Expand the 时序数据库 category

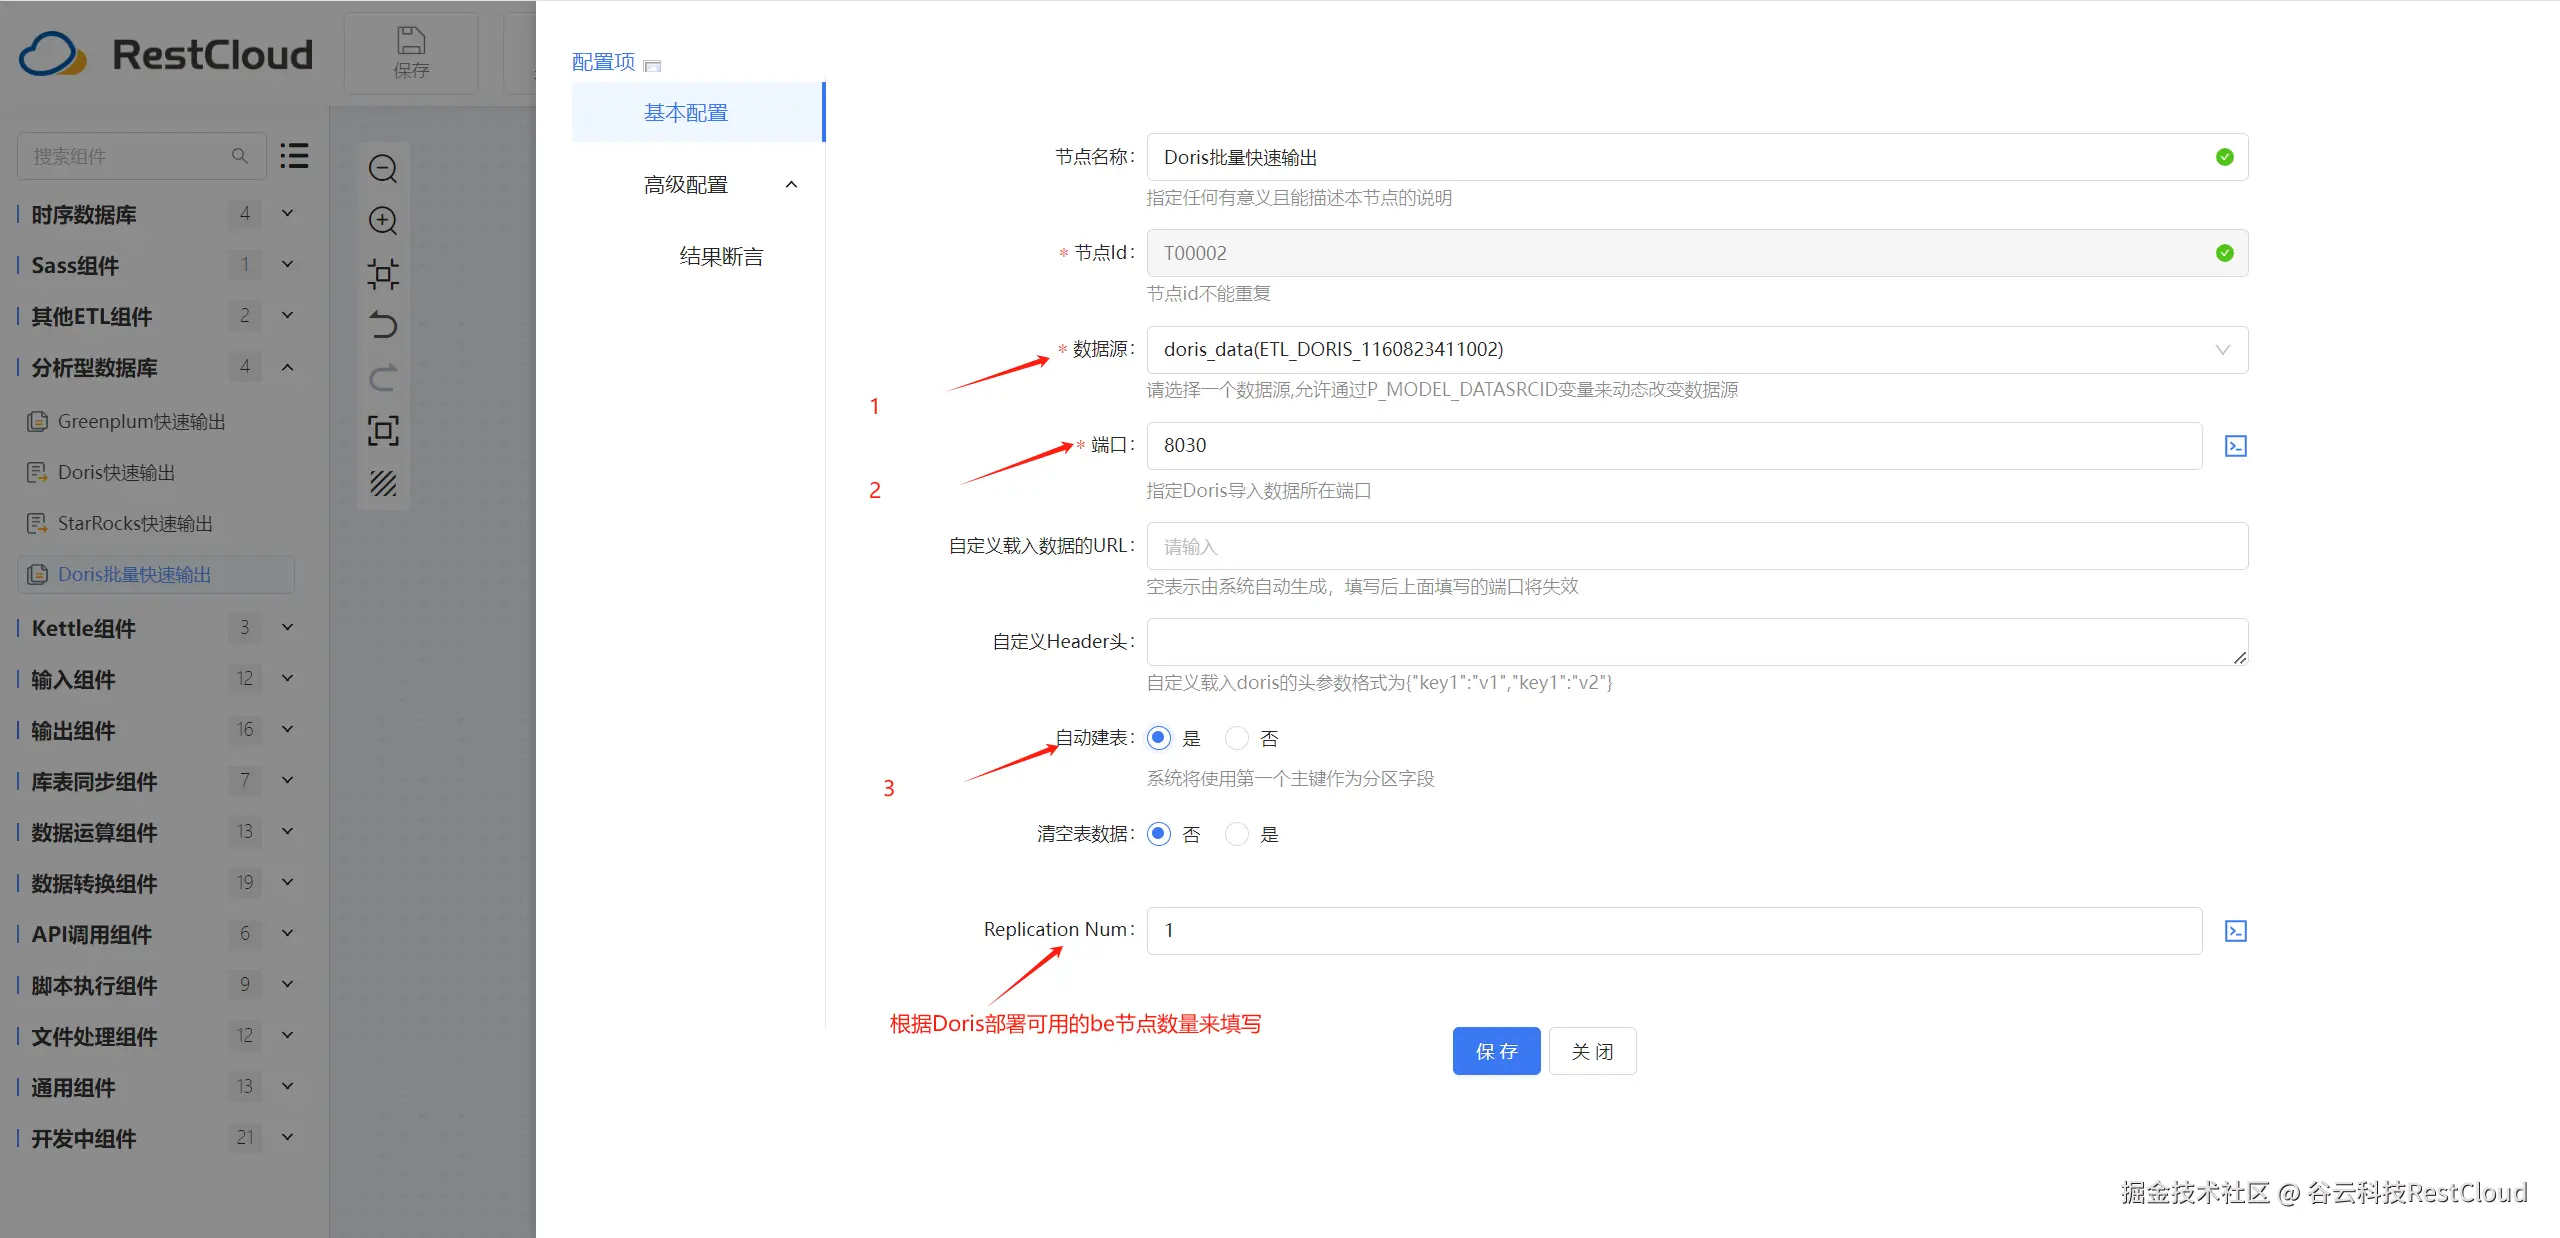[x=287, y=213]
